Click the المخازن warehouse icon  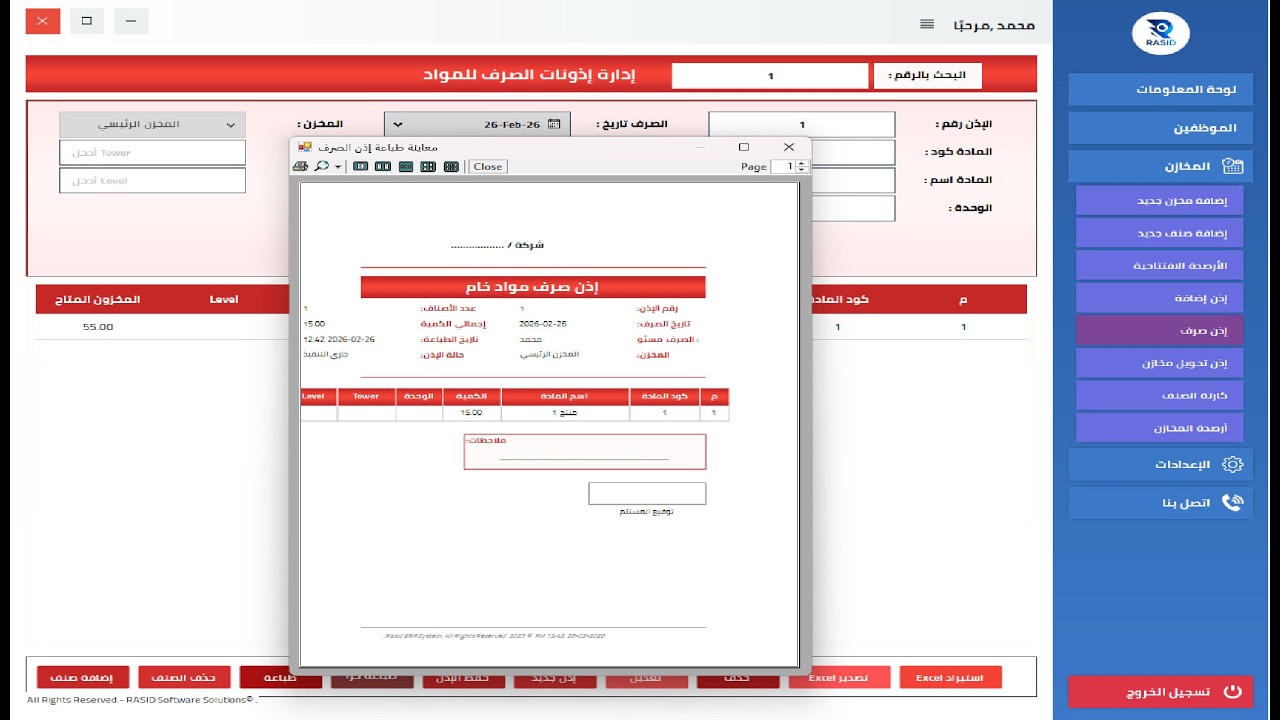click(1233, 166)
